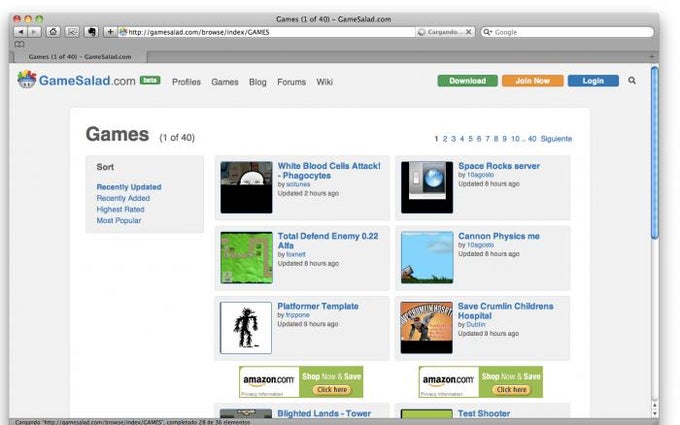The image size is (680, 425).
Task: Click the White Blood Cells Attack thumbnail
Action: (246, 187)
